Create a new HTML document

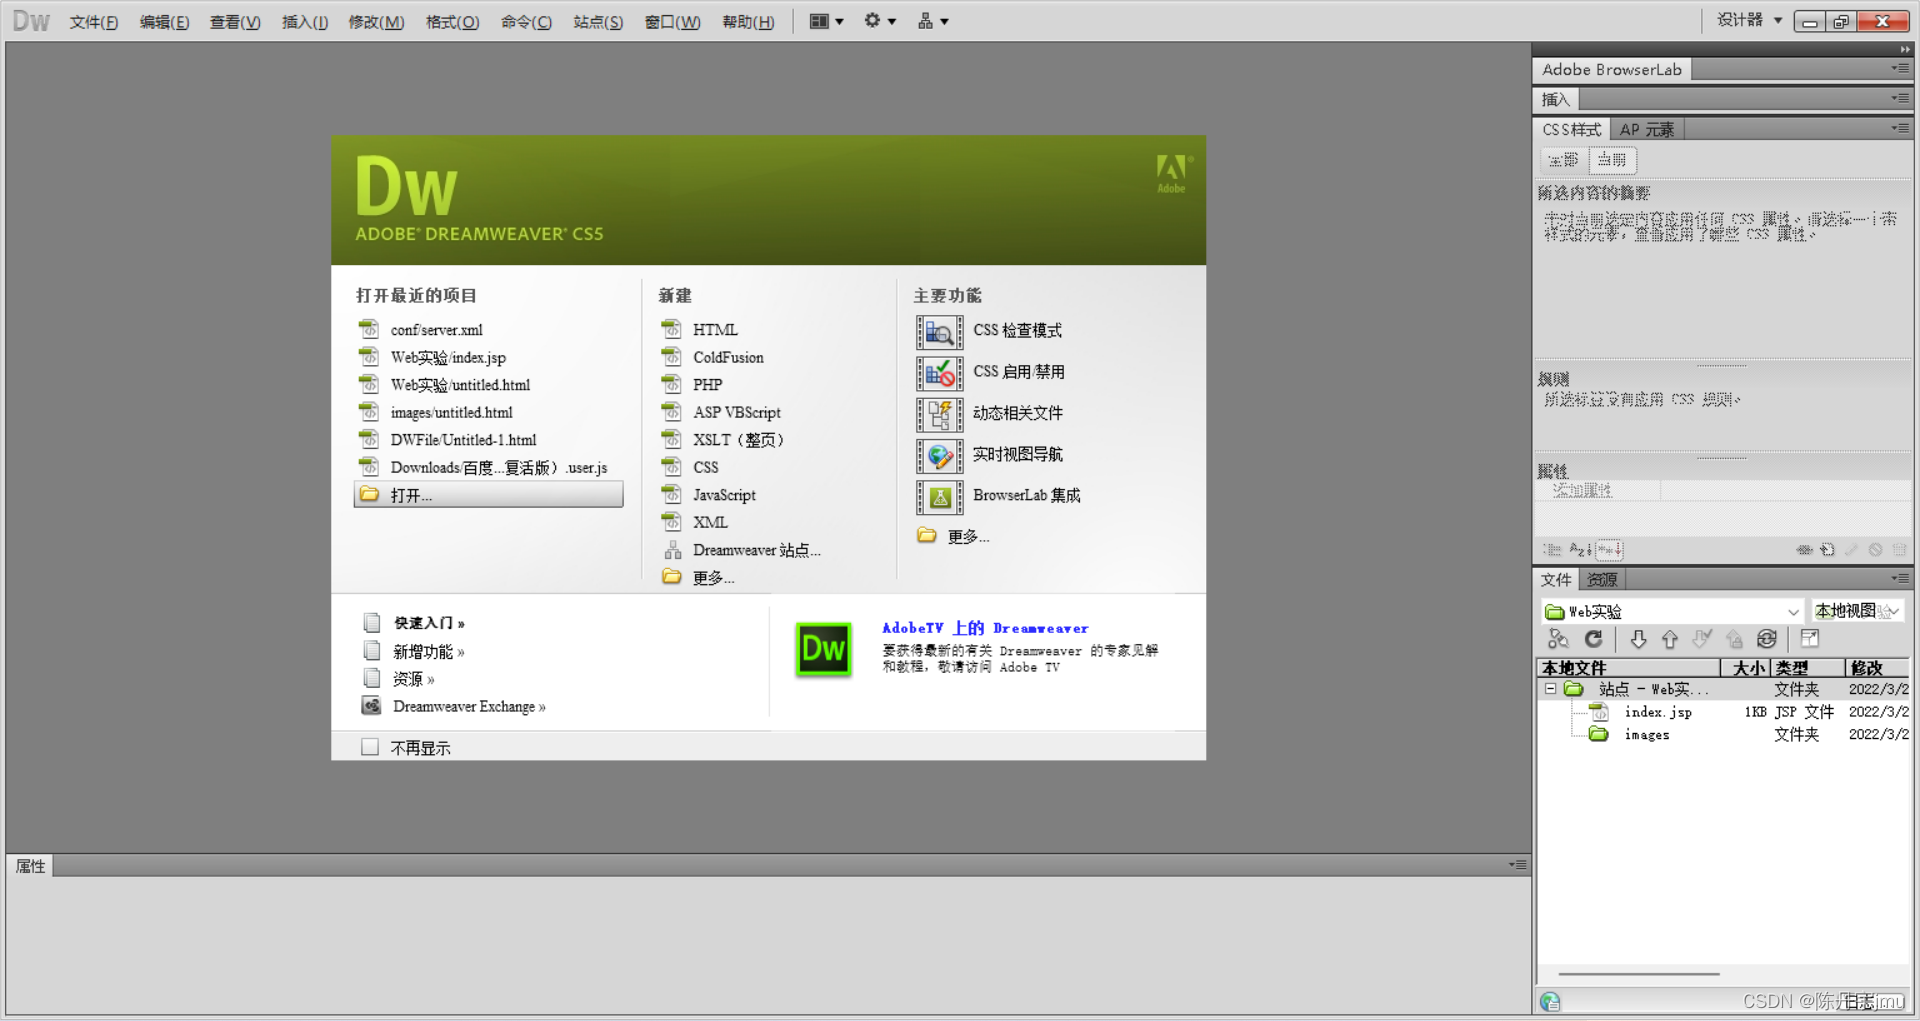point(715,330)
